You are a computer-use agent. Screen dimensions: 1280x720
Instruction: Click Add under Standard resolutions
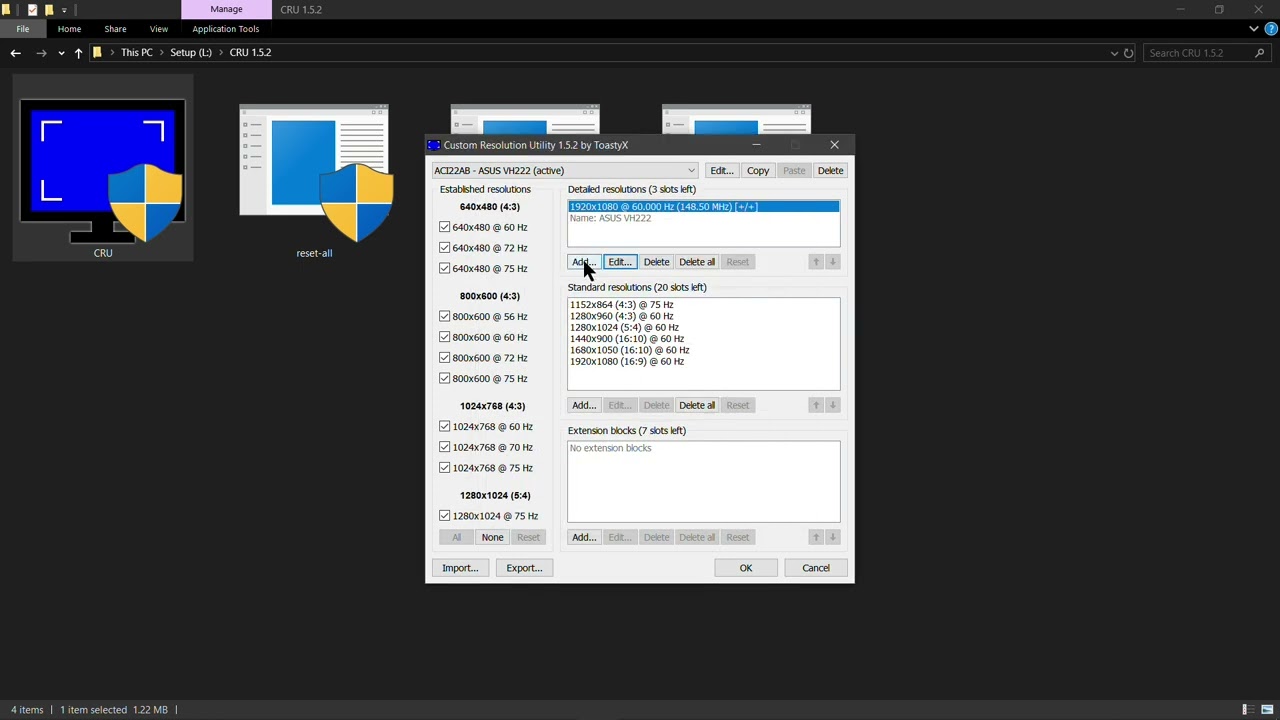tap(583, 405)
